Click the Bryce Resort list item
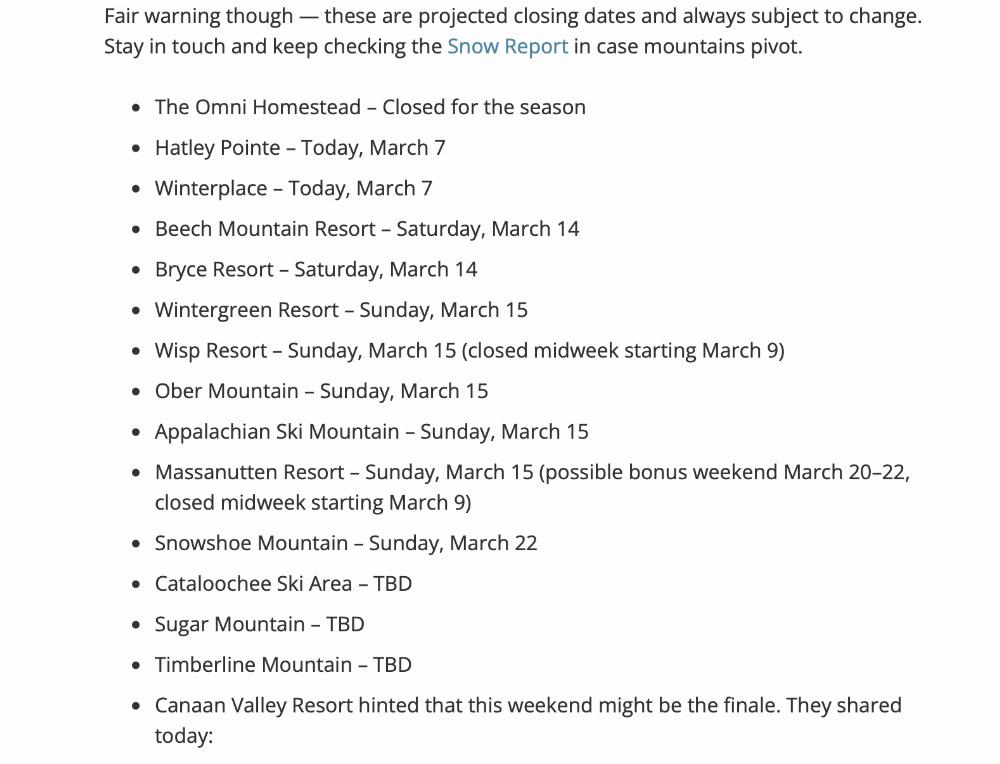Viewport: 1000px width, 764px height. pos(316,270)
